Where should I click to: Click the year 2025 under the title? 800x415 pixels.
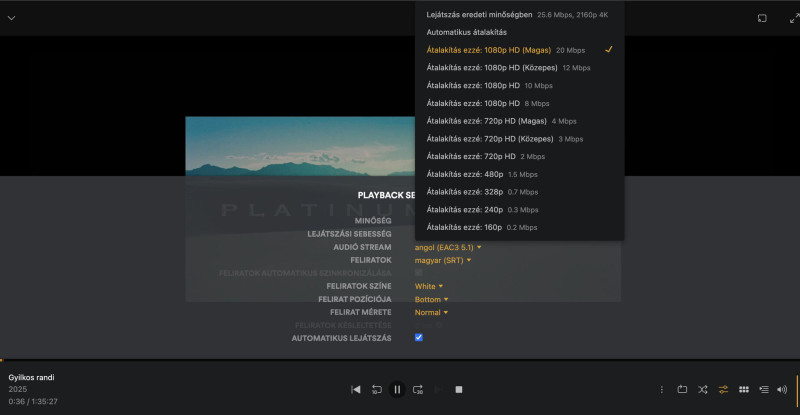tap(17, 389)
